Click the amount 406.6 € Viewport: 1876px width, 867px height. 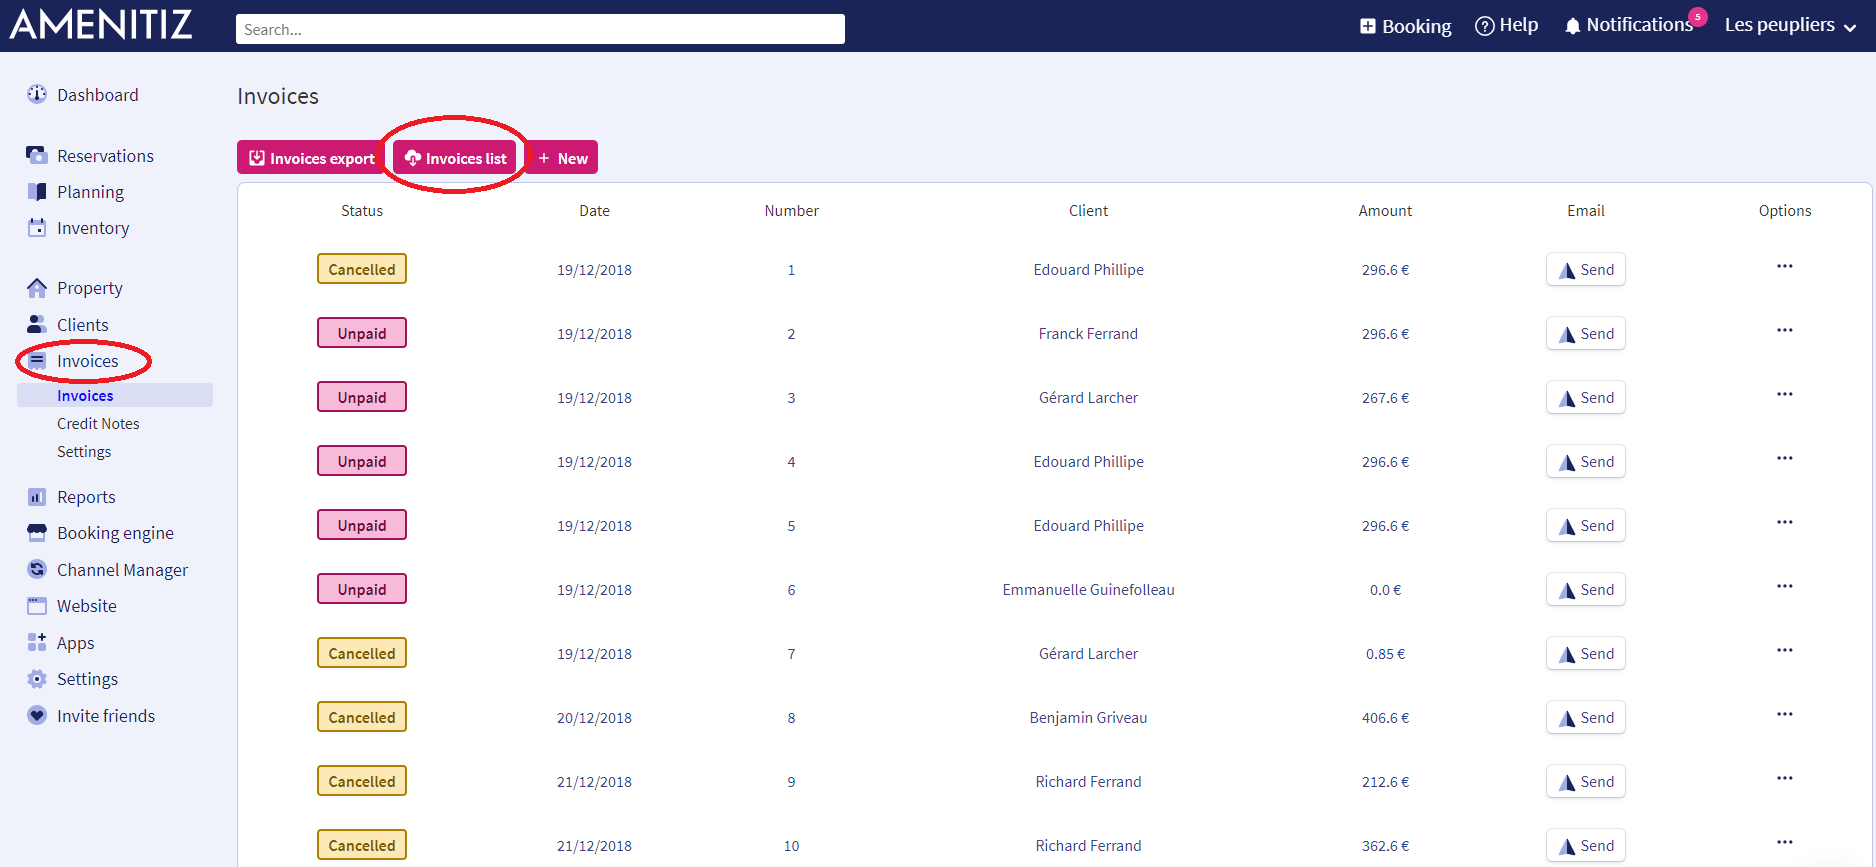point(1385,718)
